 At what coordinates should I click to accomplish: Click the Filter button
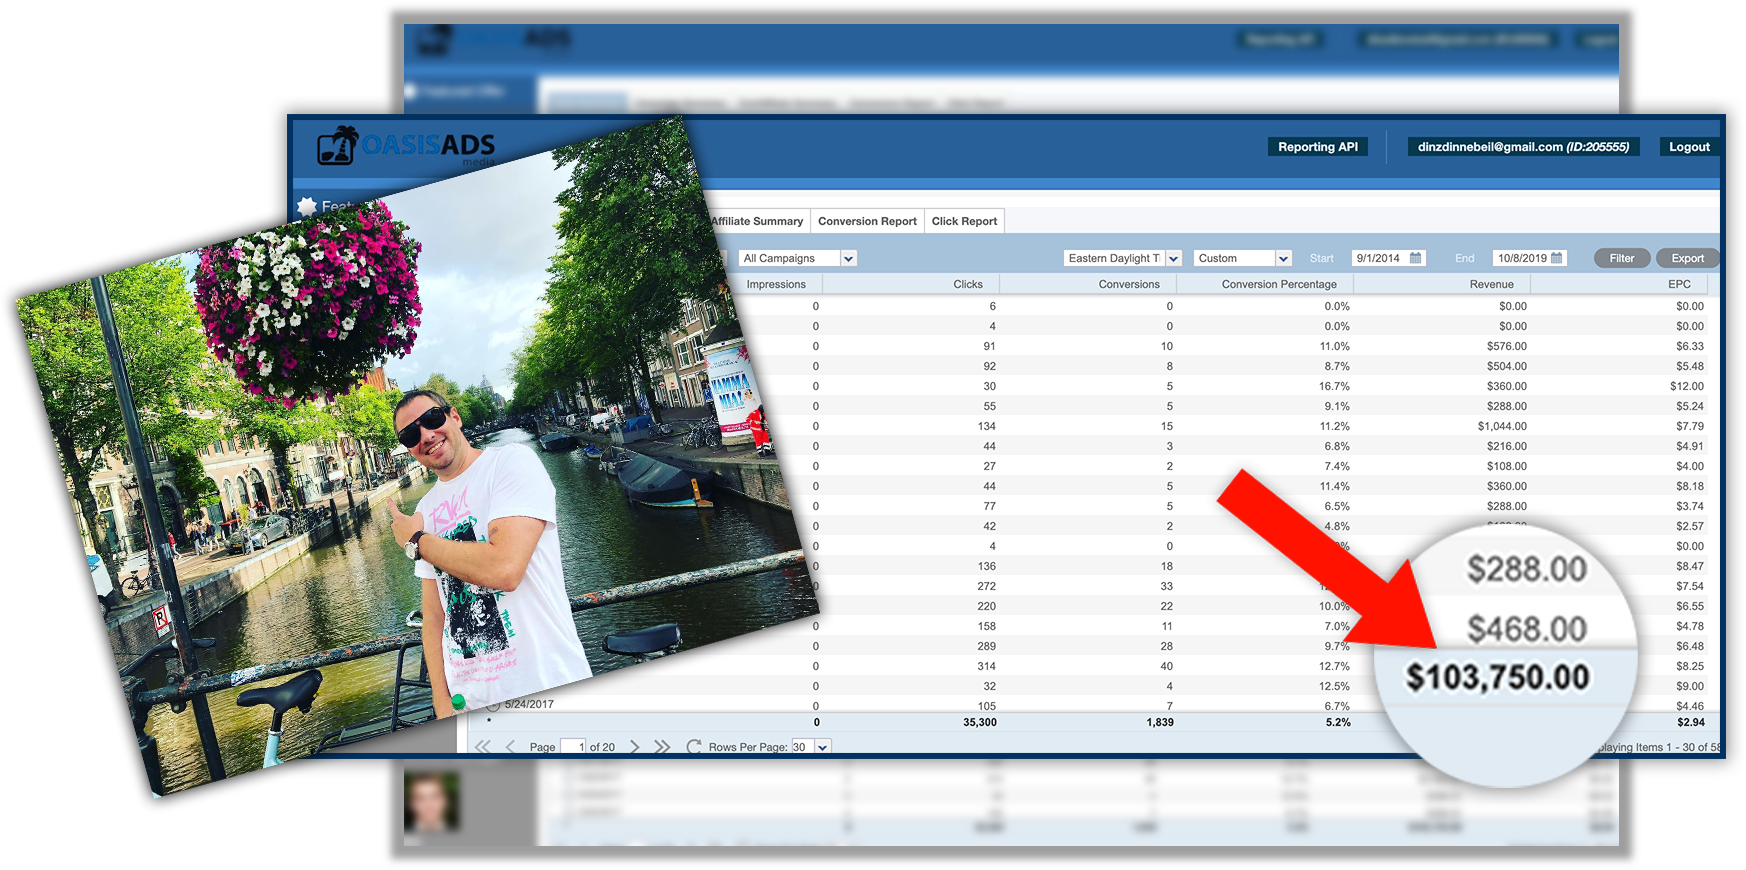(1622, 258)
